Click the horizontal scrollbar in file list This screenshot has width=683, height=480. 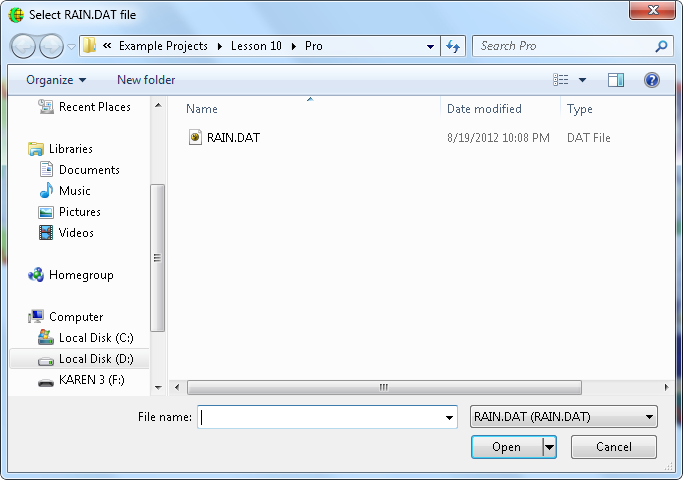point(383,387)
